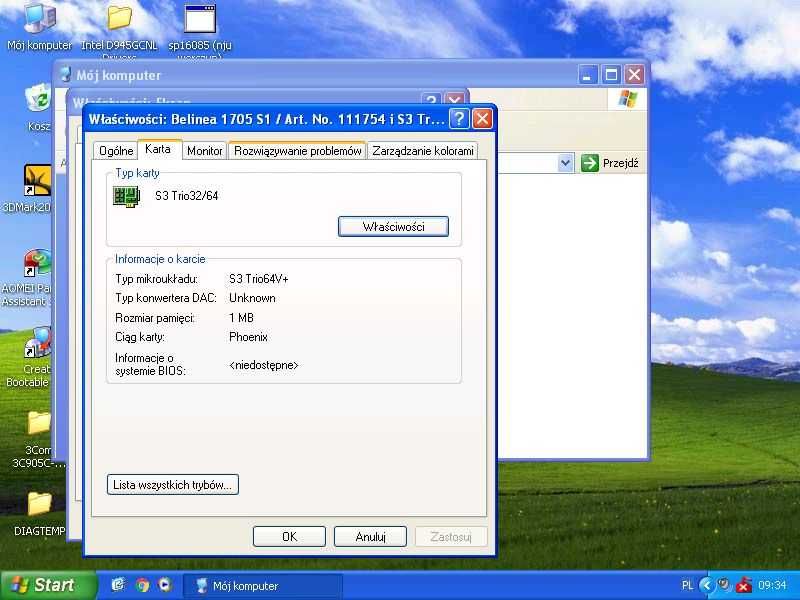Switch to the Ogólne tab
Viewport: 800px width, 600px height.
coord(116,151)
